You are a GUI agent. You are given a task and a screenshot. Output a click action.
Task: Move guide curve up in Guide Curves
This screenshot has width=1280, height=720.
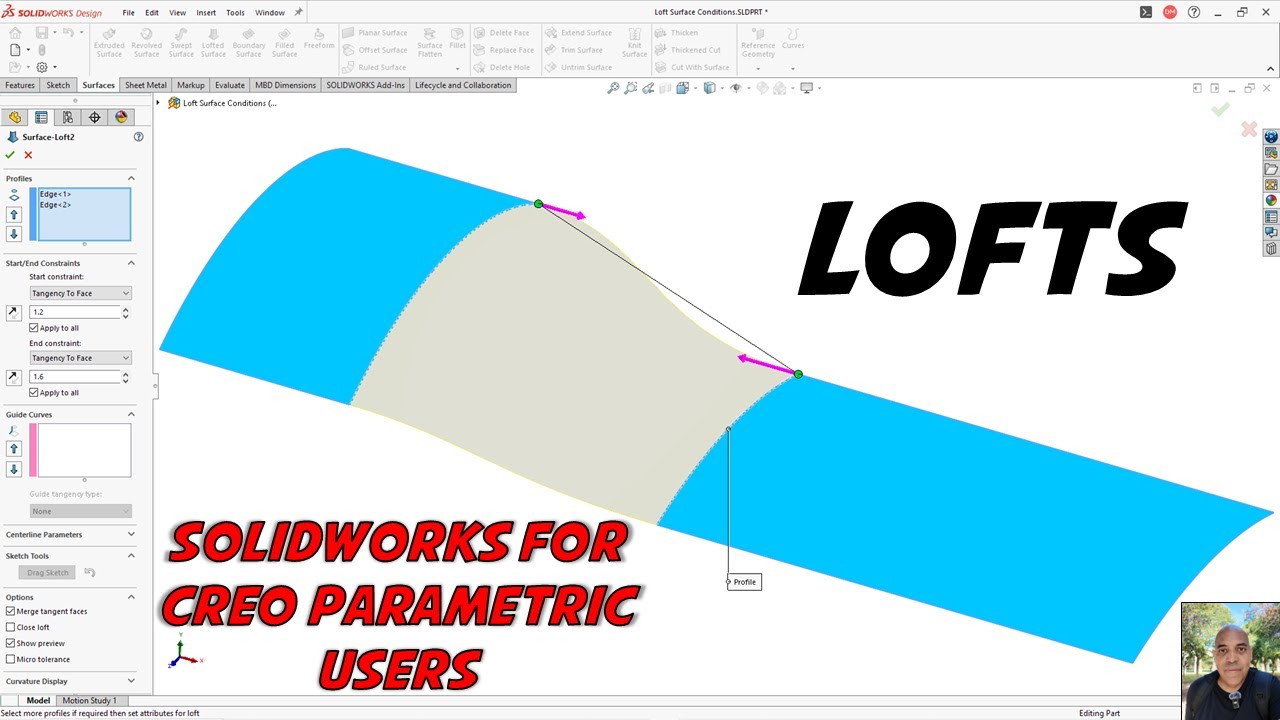pyautogui.click(x=14, y=449)
